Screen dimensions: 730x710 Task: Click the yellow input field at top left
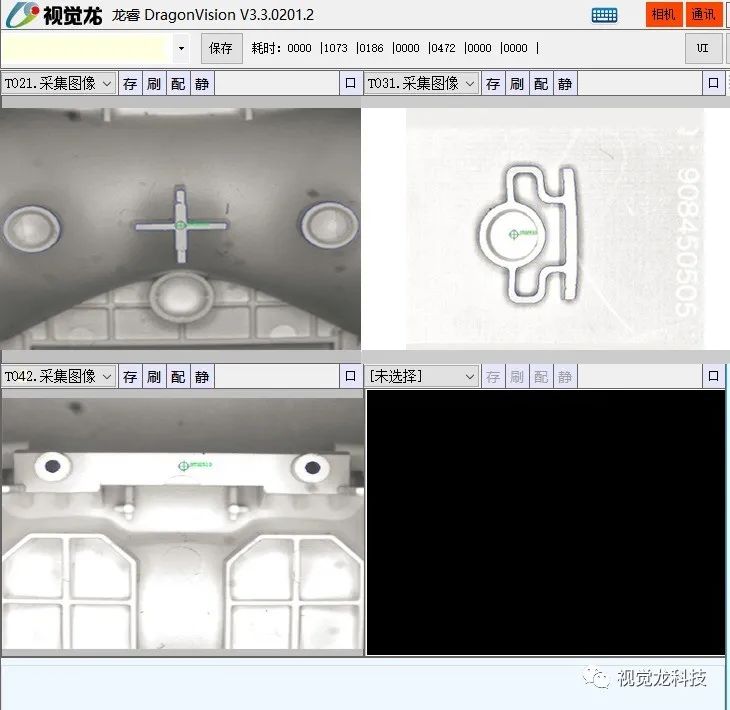click(x=84, y=48)
